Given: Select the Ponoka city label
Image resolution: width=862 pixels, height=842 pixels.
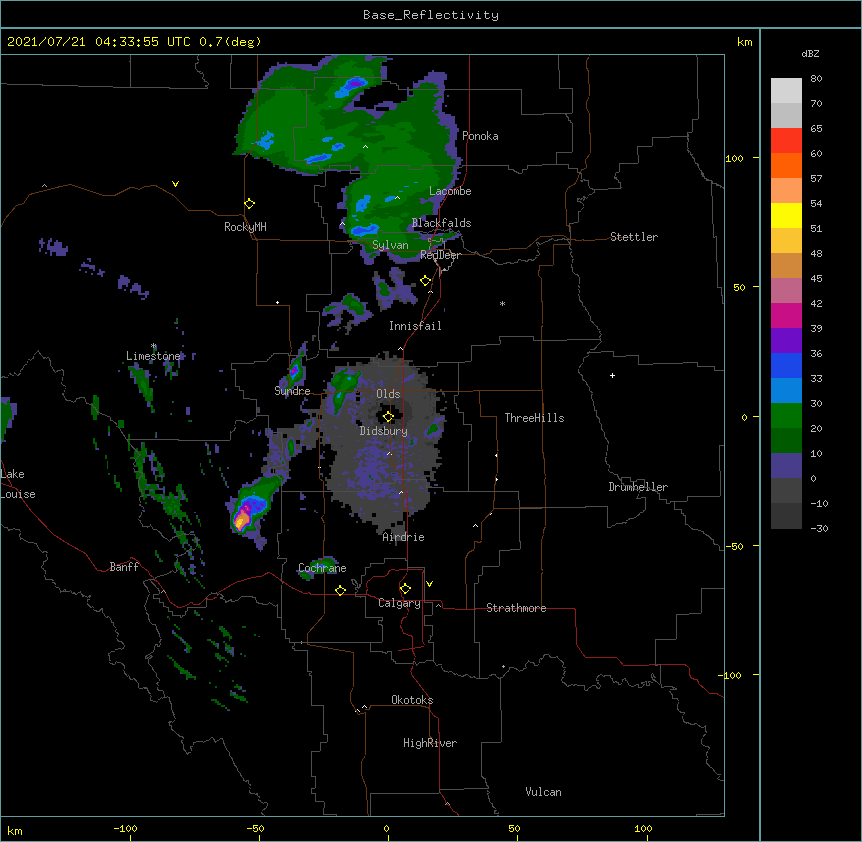Looking at the screenshot, I should coord(480,136).
